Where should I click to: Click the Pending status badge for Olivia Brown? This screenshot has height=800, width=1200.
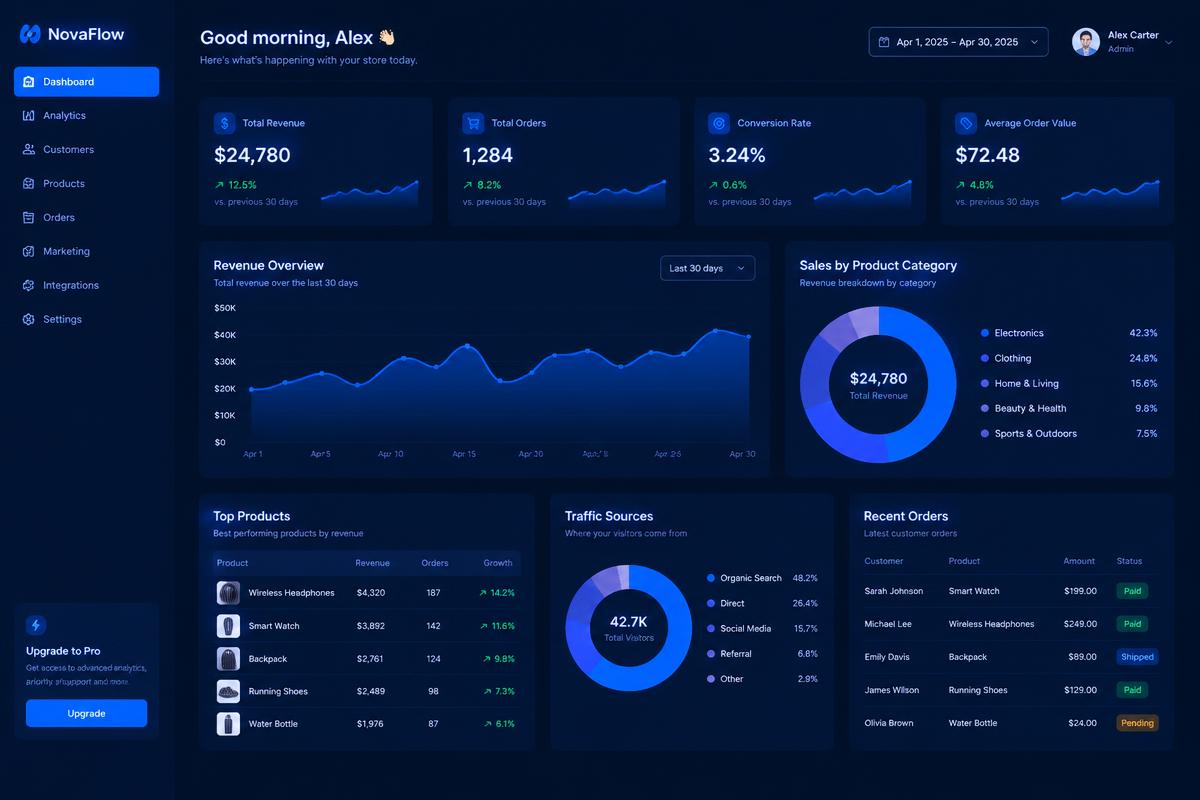tap(1137, 723)
